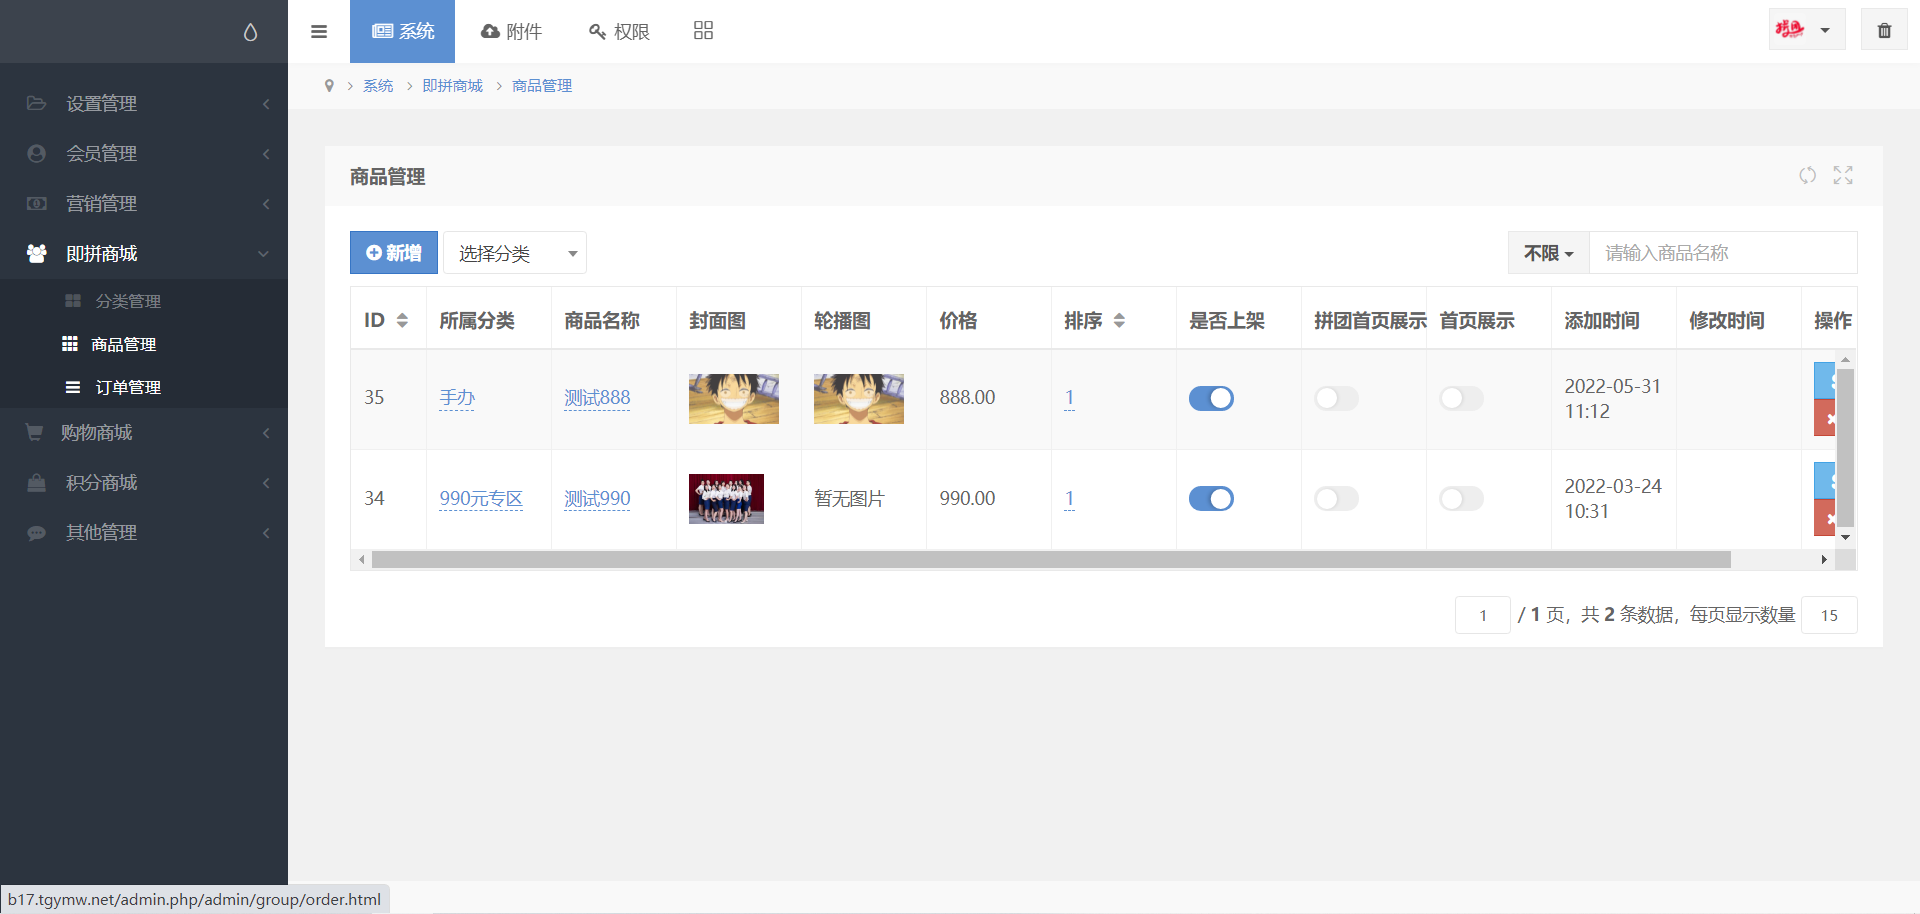Image resolution: width=1920 pixels, height=914 pixels.
Task: Click the 请输入商品名称 search field
Action: (x=1722, y=254)
